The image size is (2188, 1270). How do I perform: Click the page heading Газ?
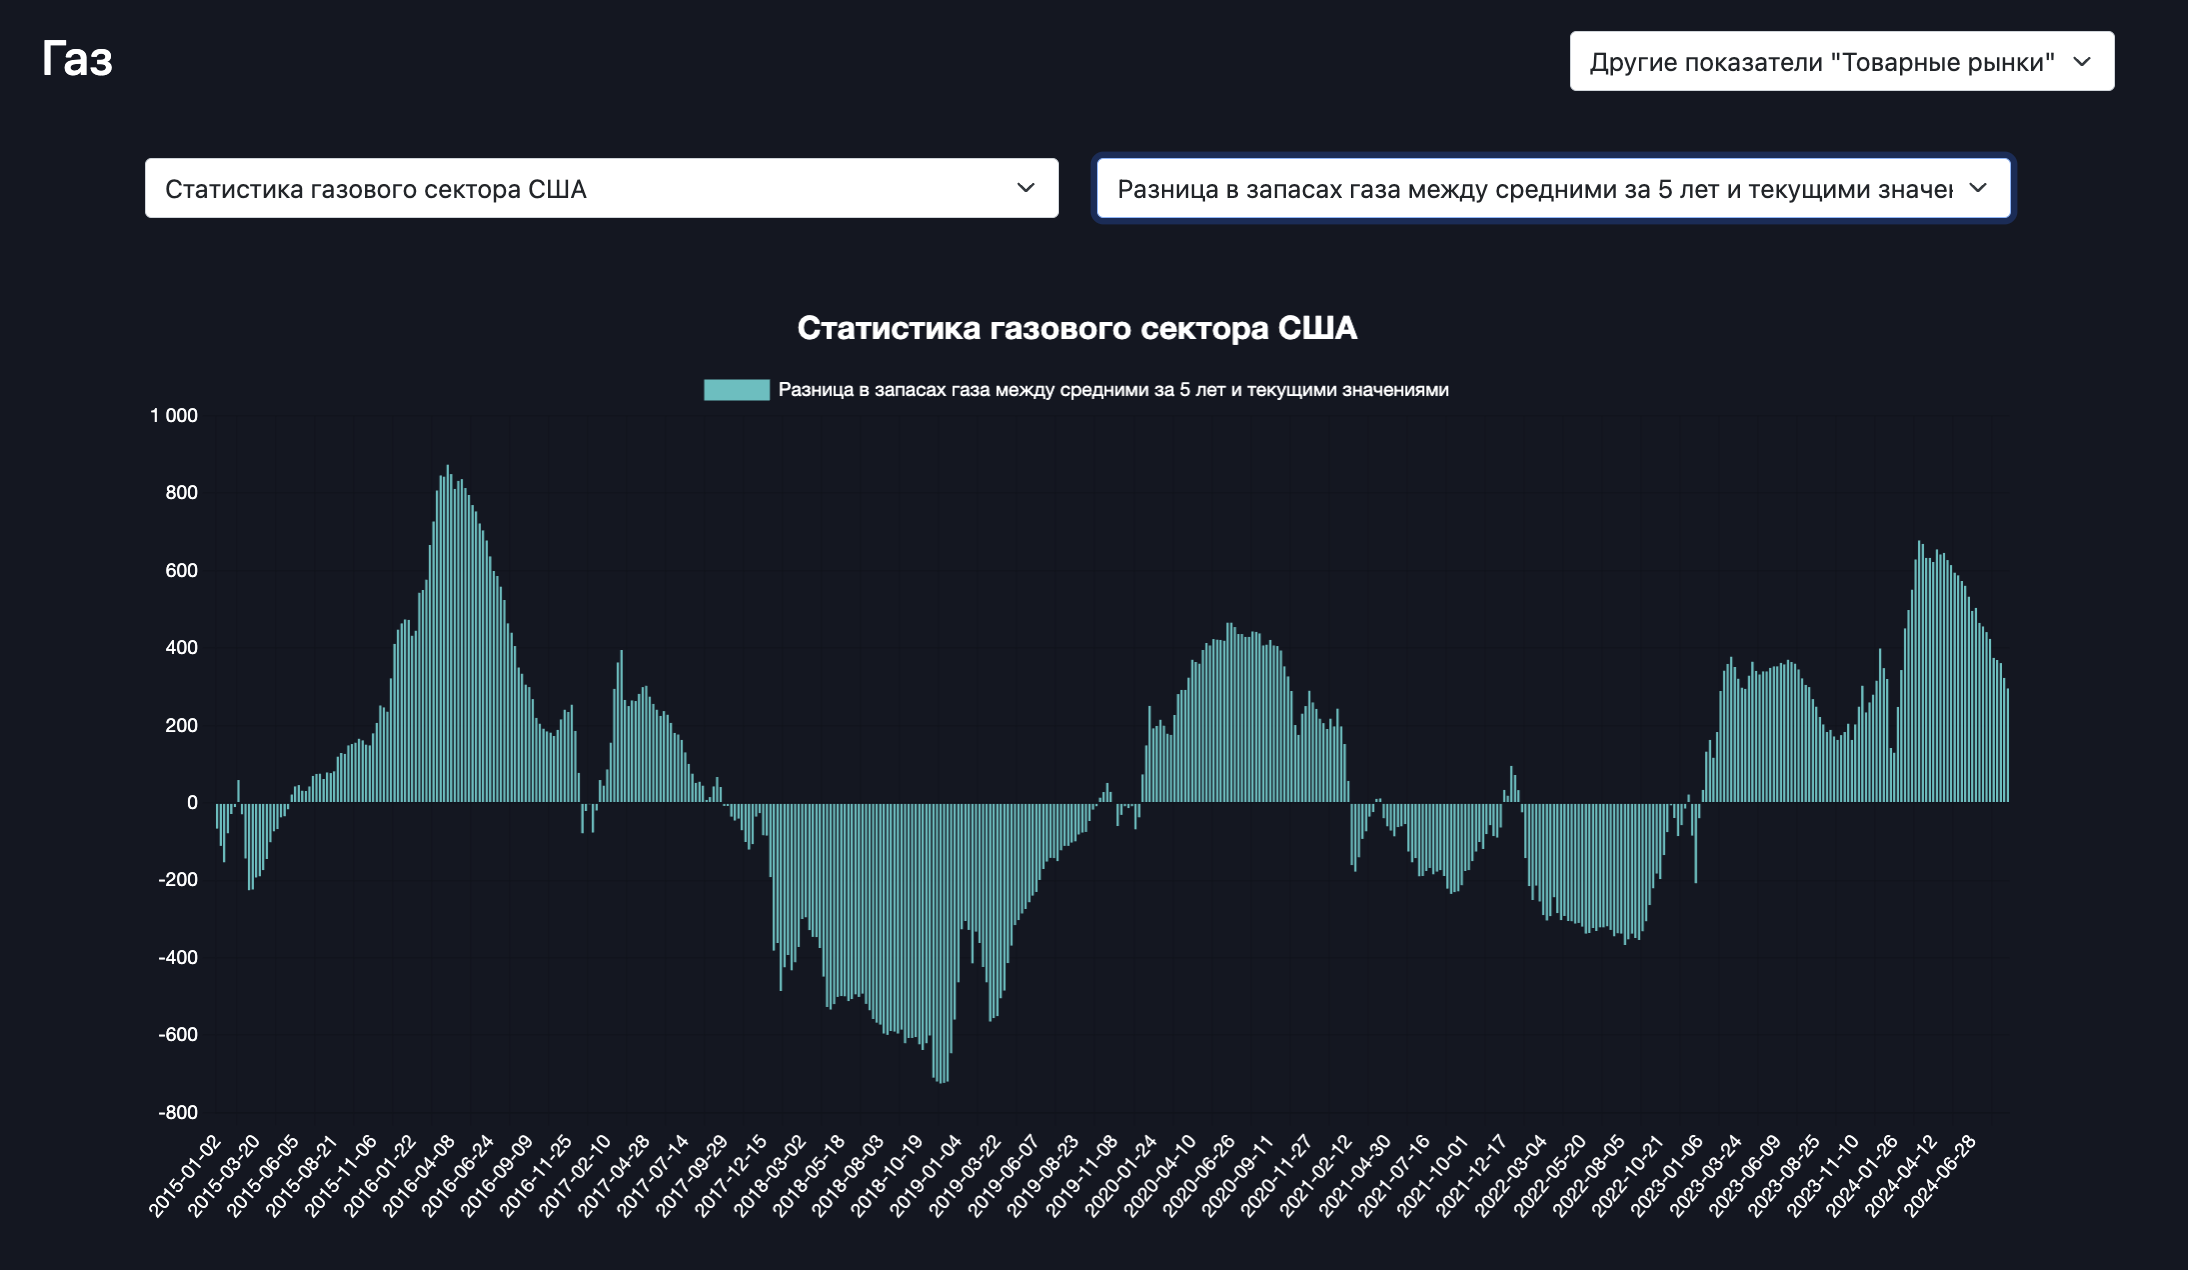coord(77,59)
